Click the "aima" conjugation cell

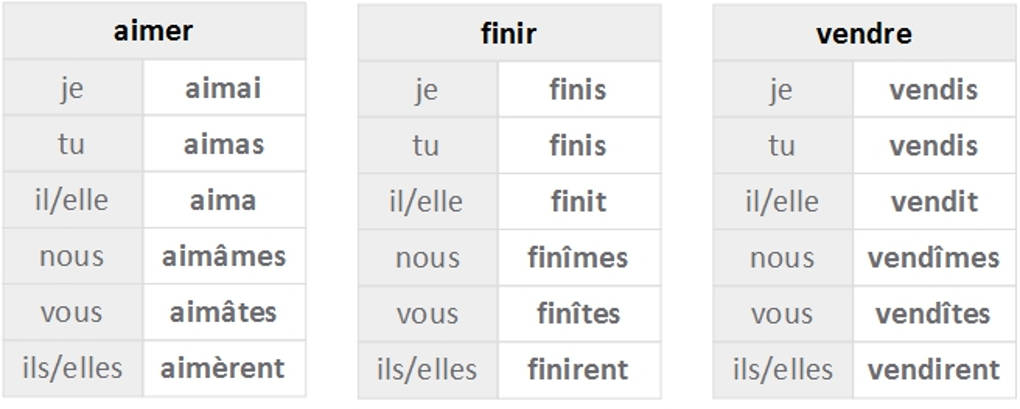pos(223,200)
